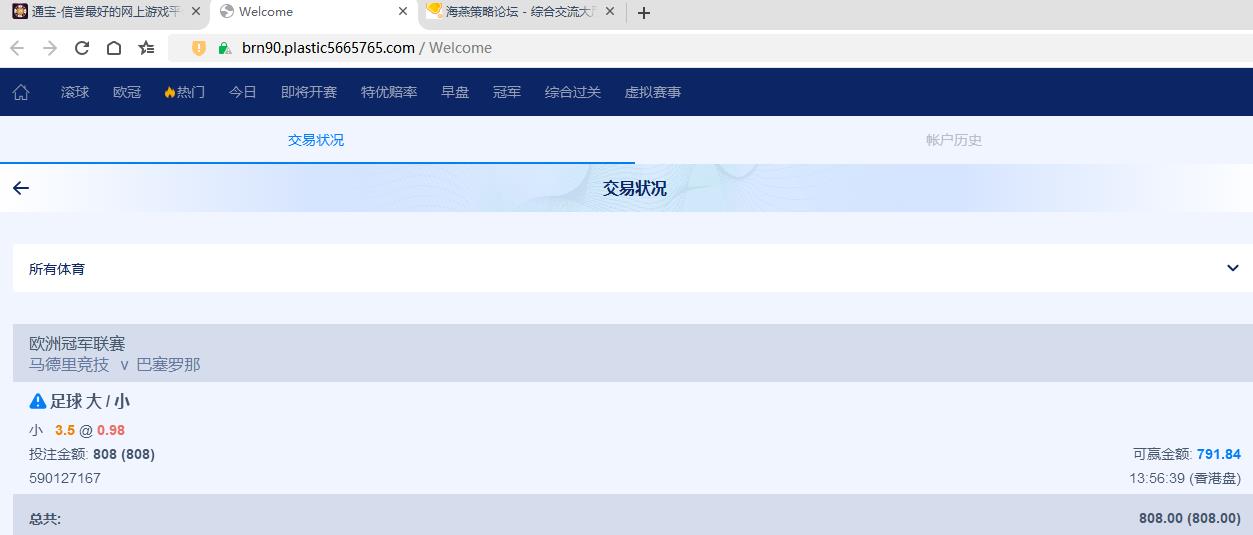Open a new browser tab
Image resolution: width=1253 pixels, height=535 pixels.
pos(644,13)
